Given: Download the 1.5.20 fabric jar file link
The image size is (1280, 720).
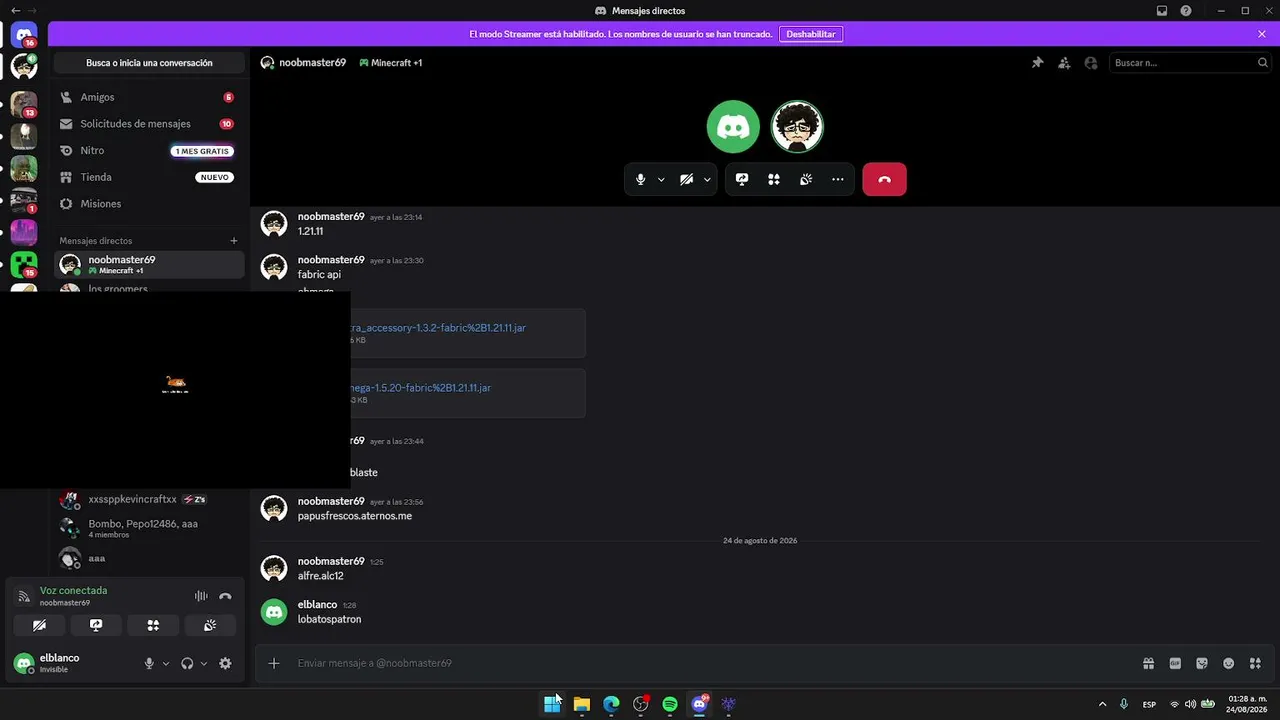Looking at the screenshot, I should 421,388.
